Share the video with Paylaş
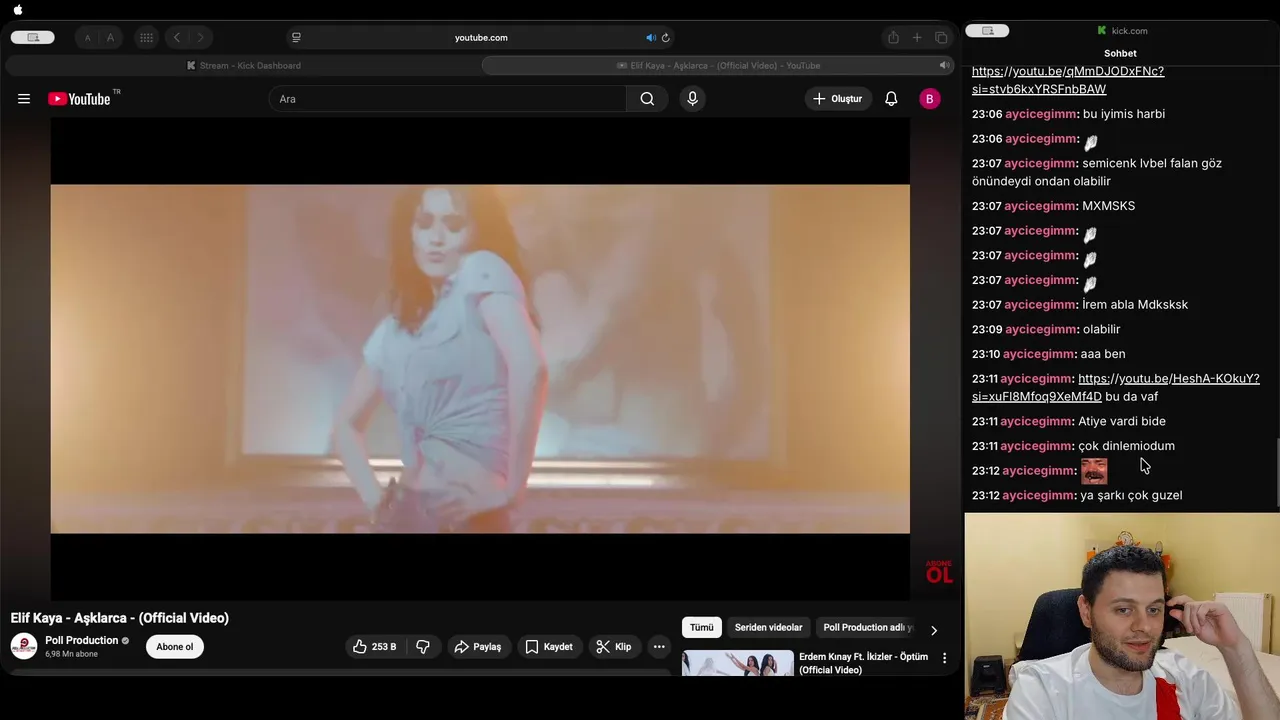The width and height of the screenshot is (1280, 720). (x=478, y=647)
